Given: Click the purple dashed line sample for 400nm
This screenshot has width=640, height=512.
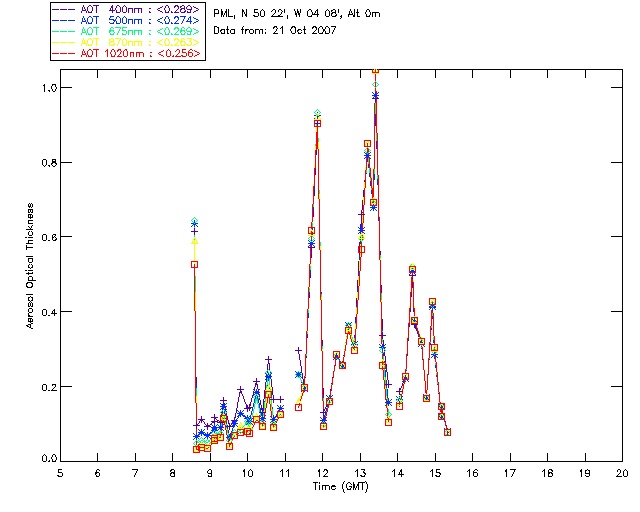Looking at the screenshot, I should 64,9.
